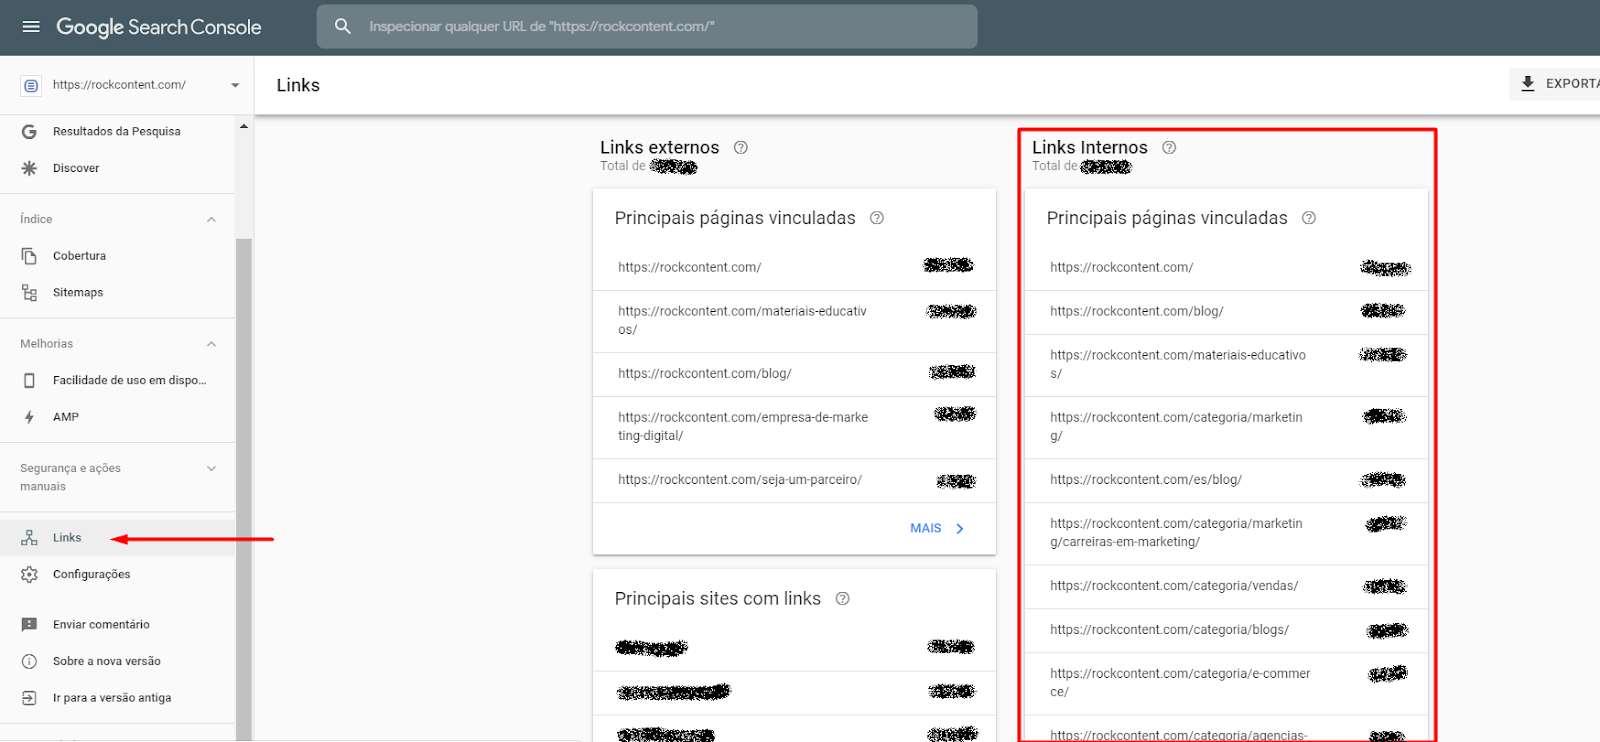Select external row https://rockcontent.com/
The height and width of the screenshot is (742, 1600).
[794, 268]
